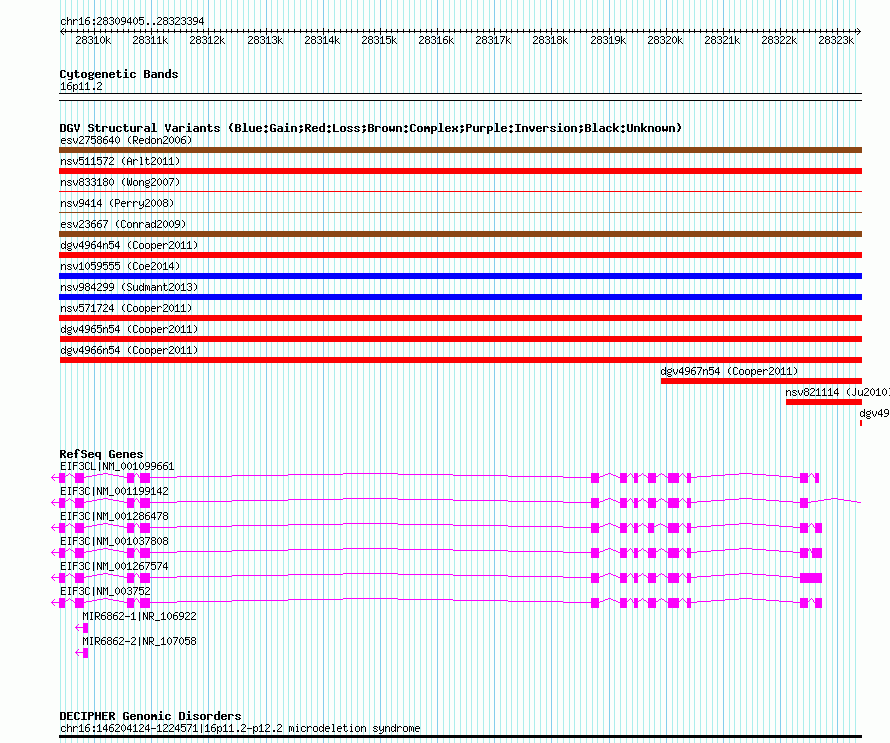Select the RefSeq Genes track title
890x743 pixels.
pyautogui.click(x=101, y=454)
